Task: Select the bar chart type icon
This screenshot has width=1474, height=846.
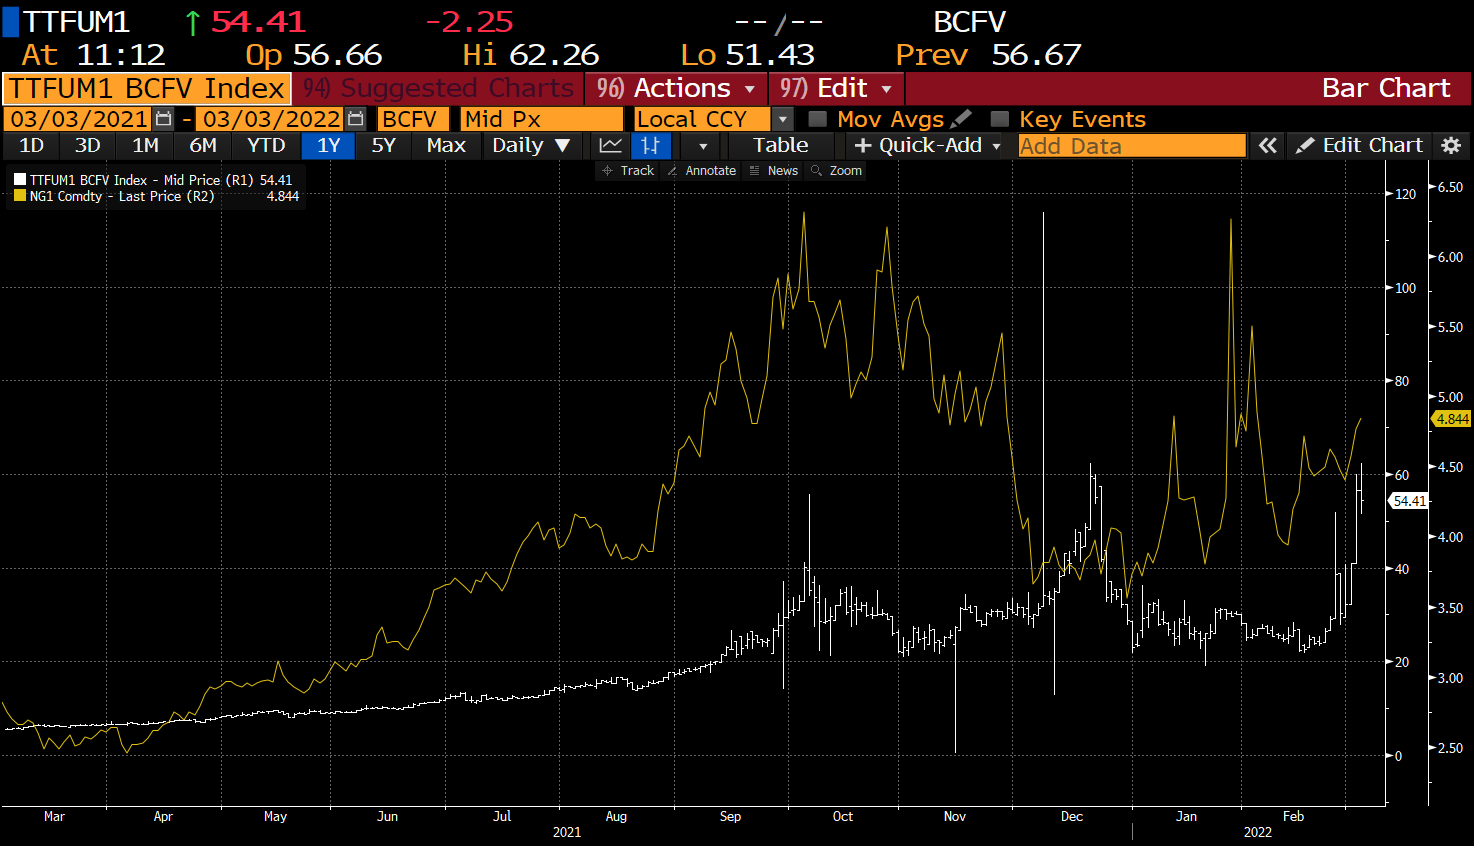Action: pyautogui.click(x=650, y=145)
